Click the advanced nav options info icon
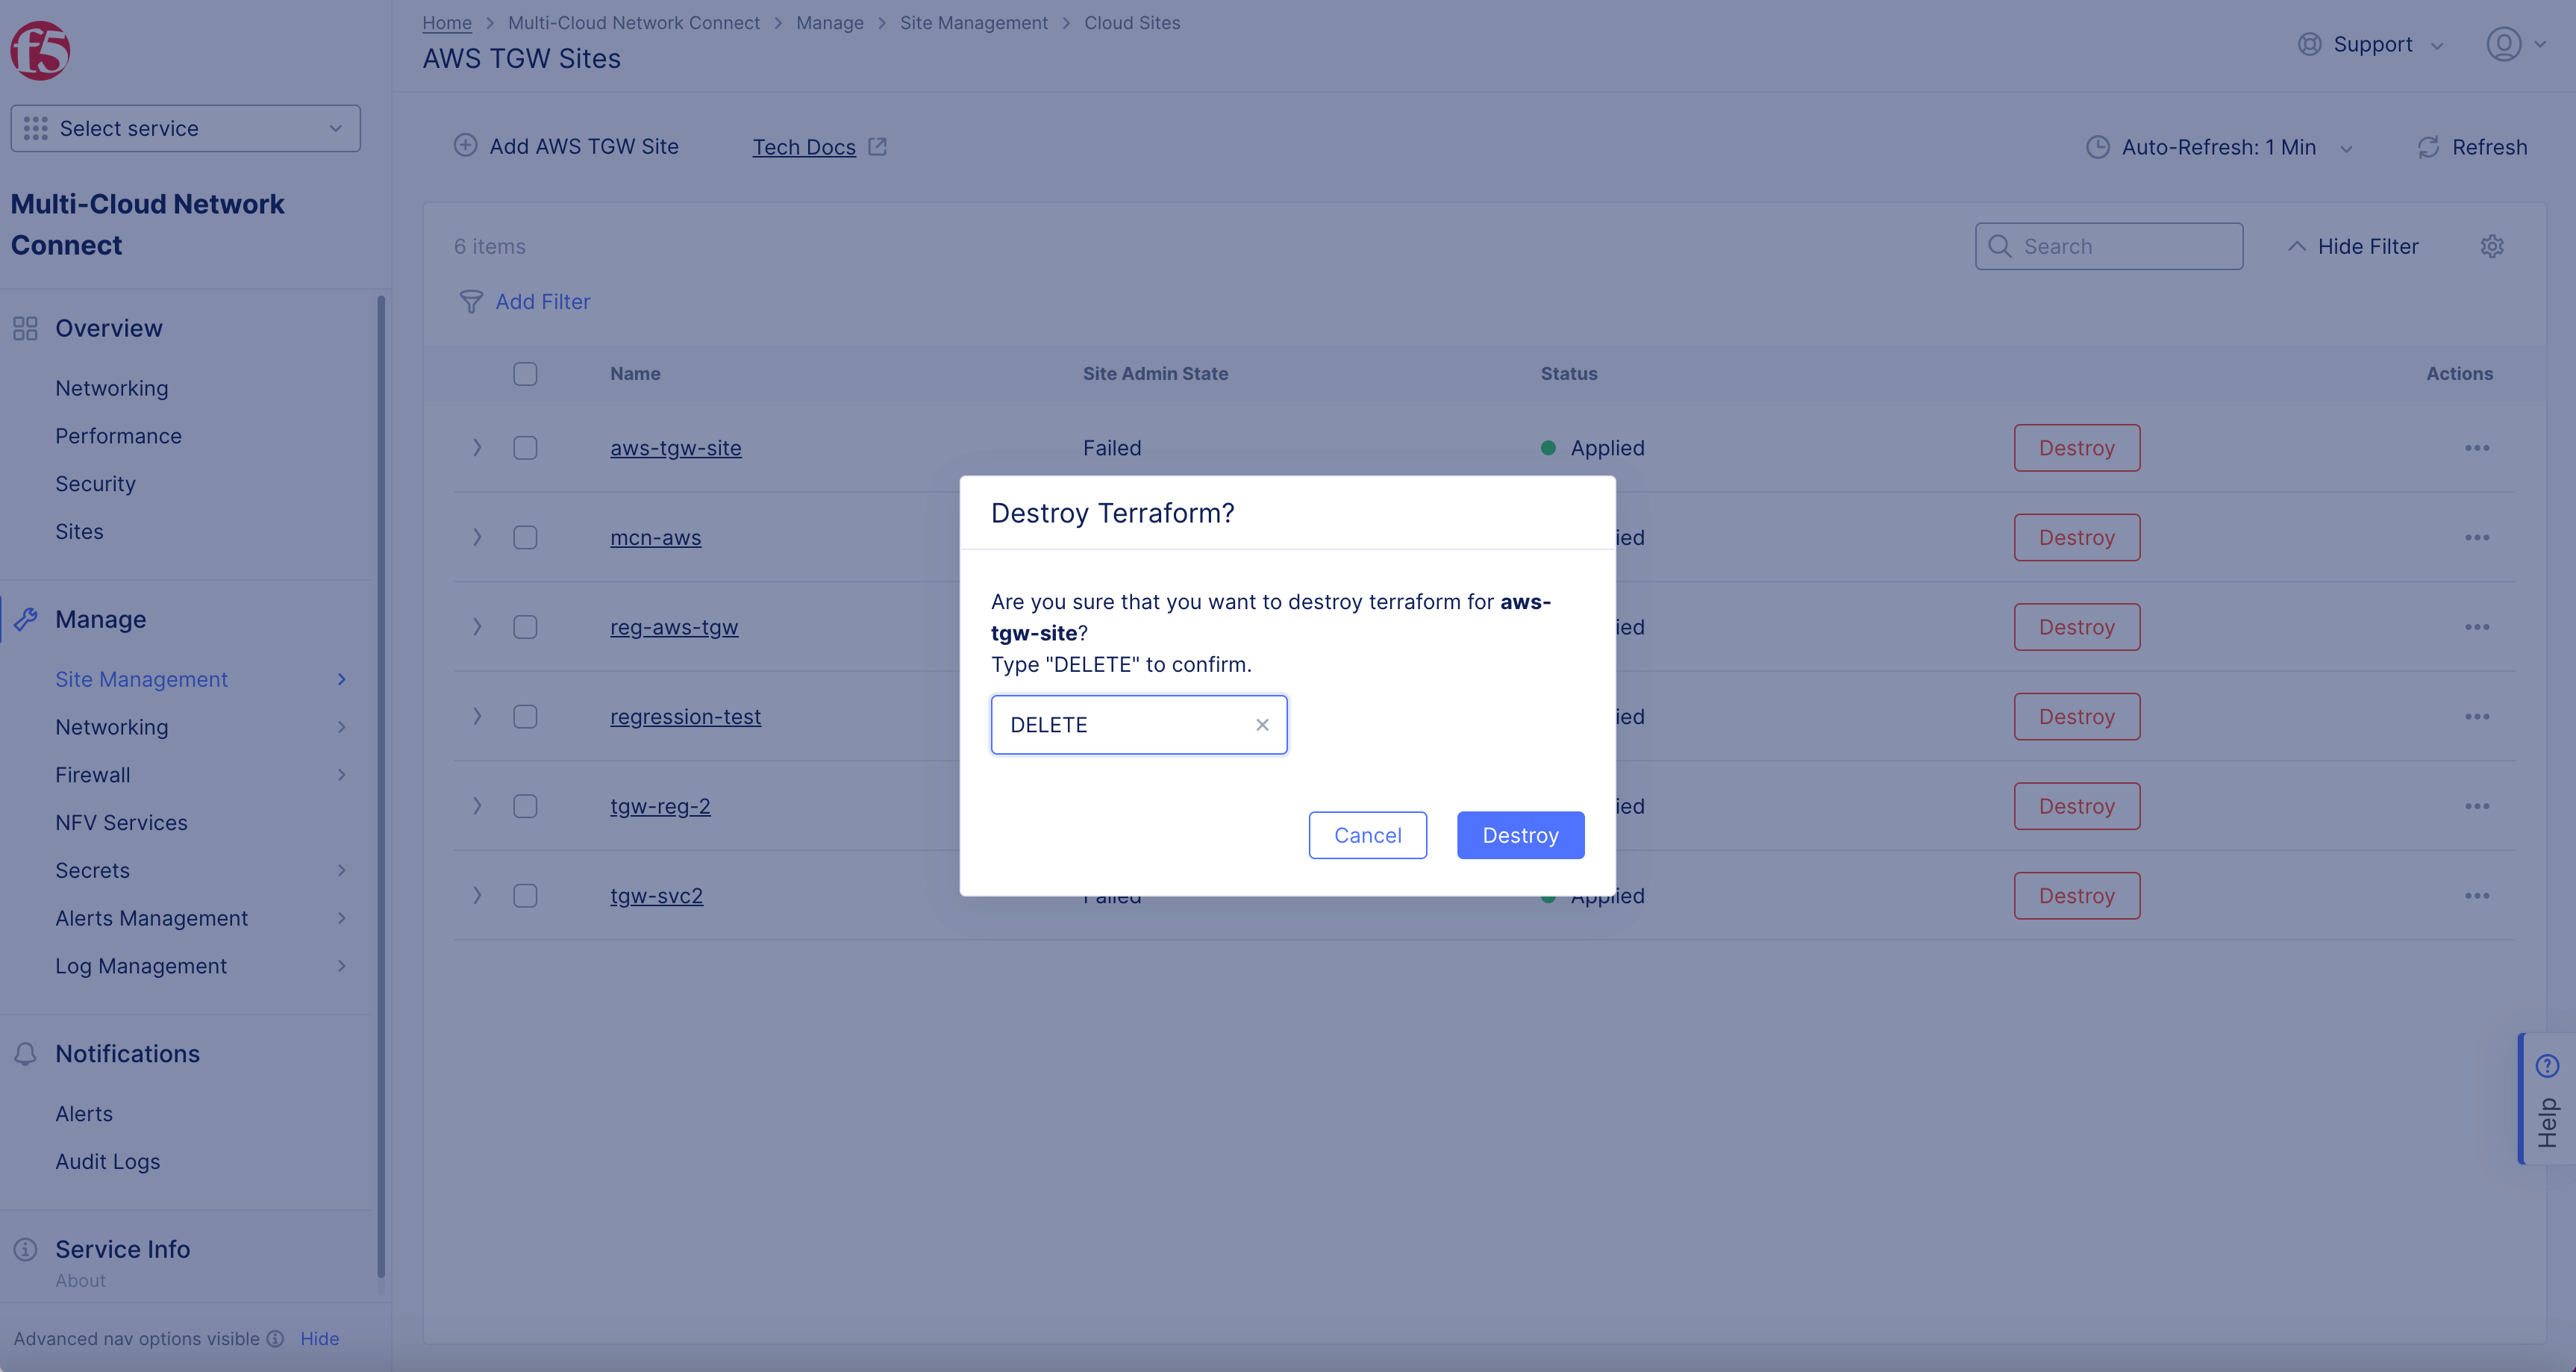Image resolution: width=2576 pixels, height=1372 pixels. click(x=275, y=1338)
